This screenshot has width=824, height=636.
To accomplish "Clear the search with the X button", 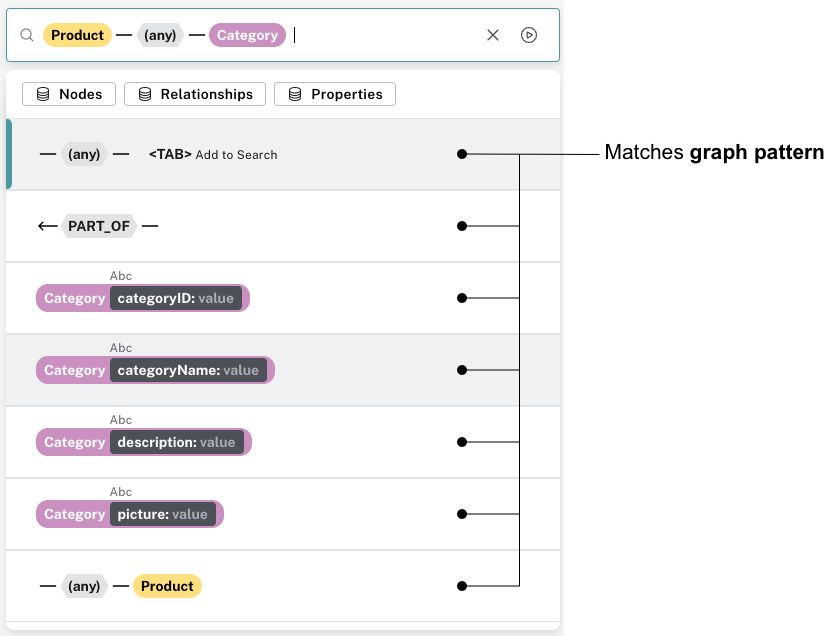I will (492, 35).
